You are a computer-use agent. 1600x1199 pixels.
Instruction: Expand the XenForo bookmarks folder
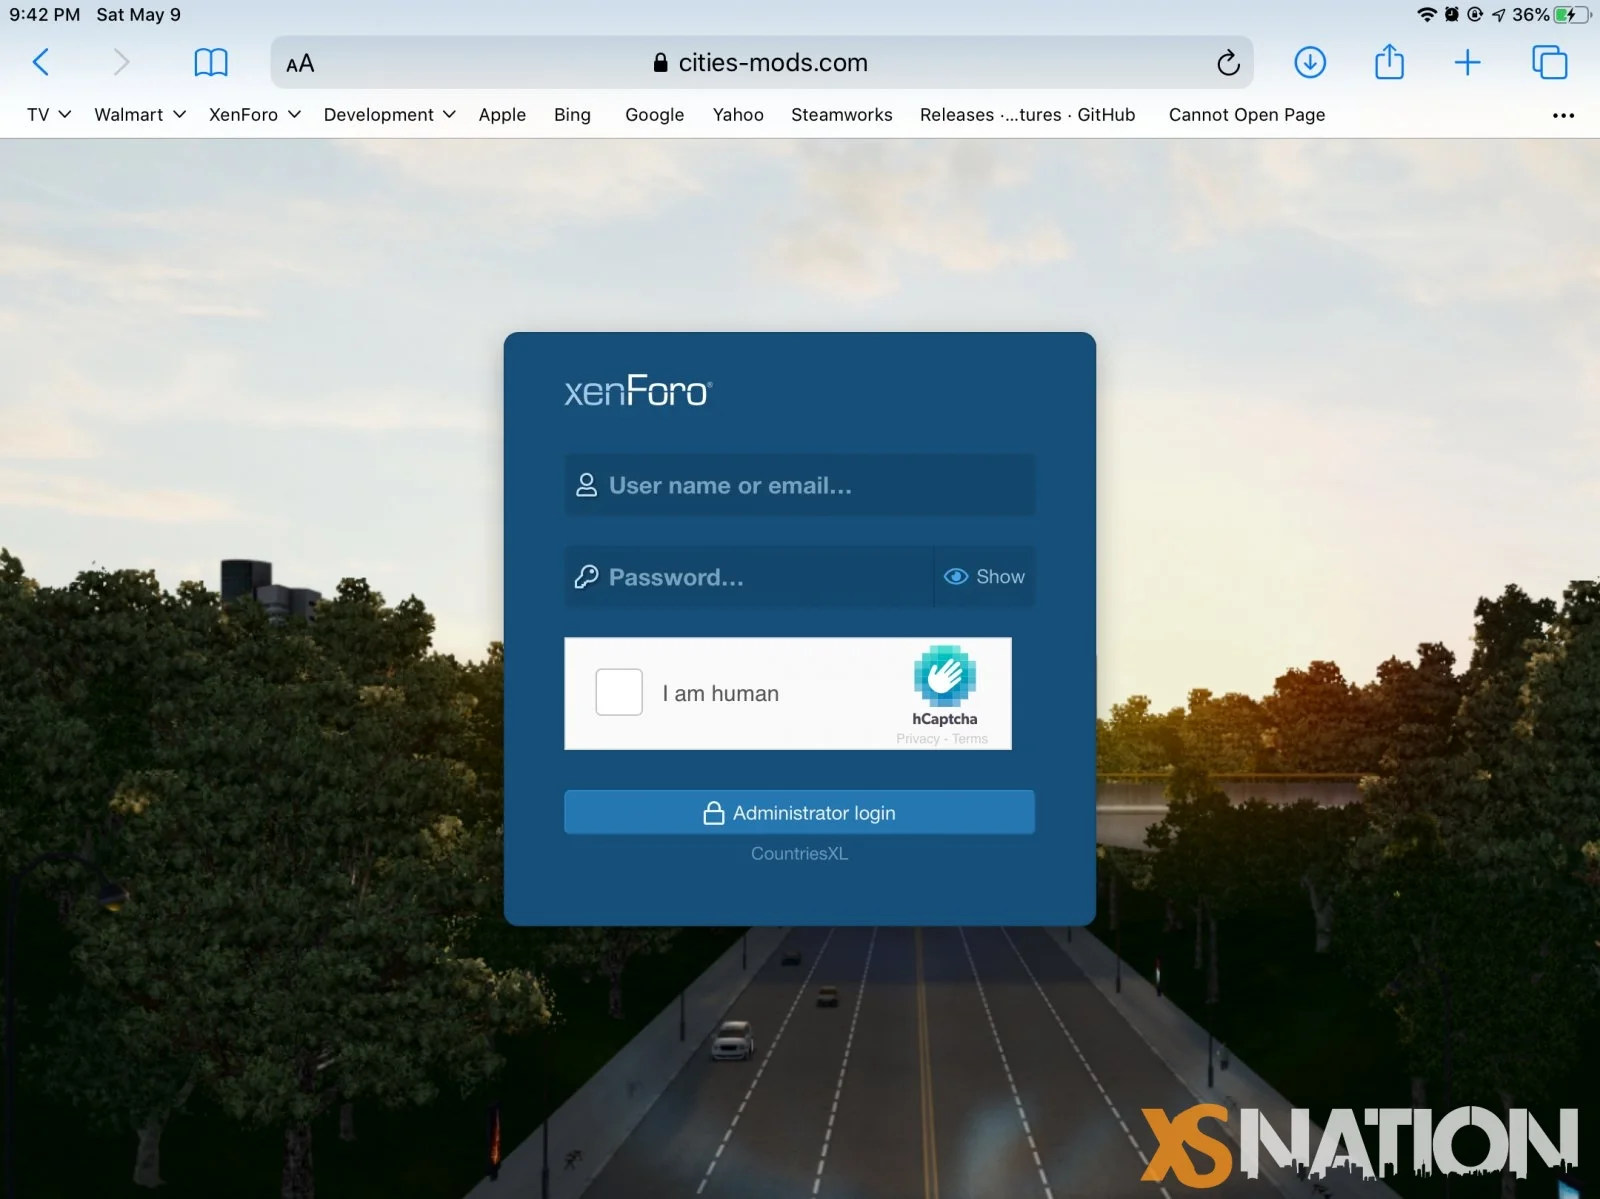(x=255, y=115)
